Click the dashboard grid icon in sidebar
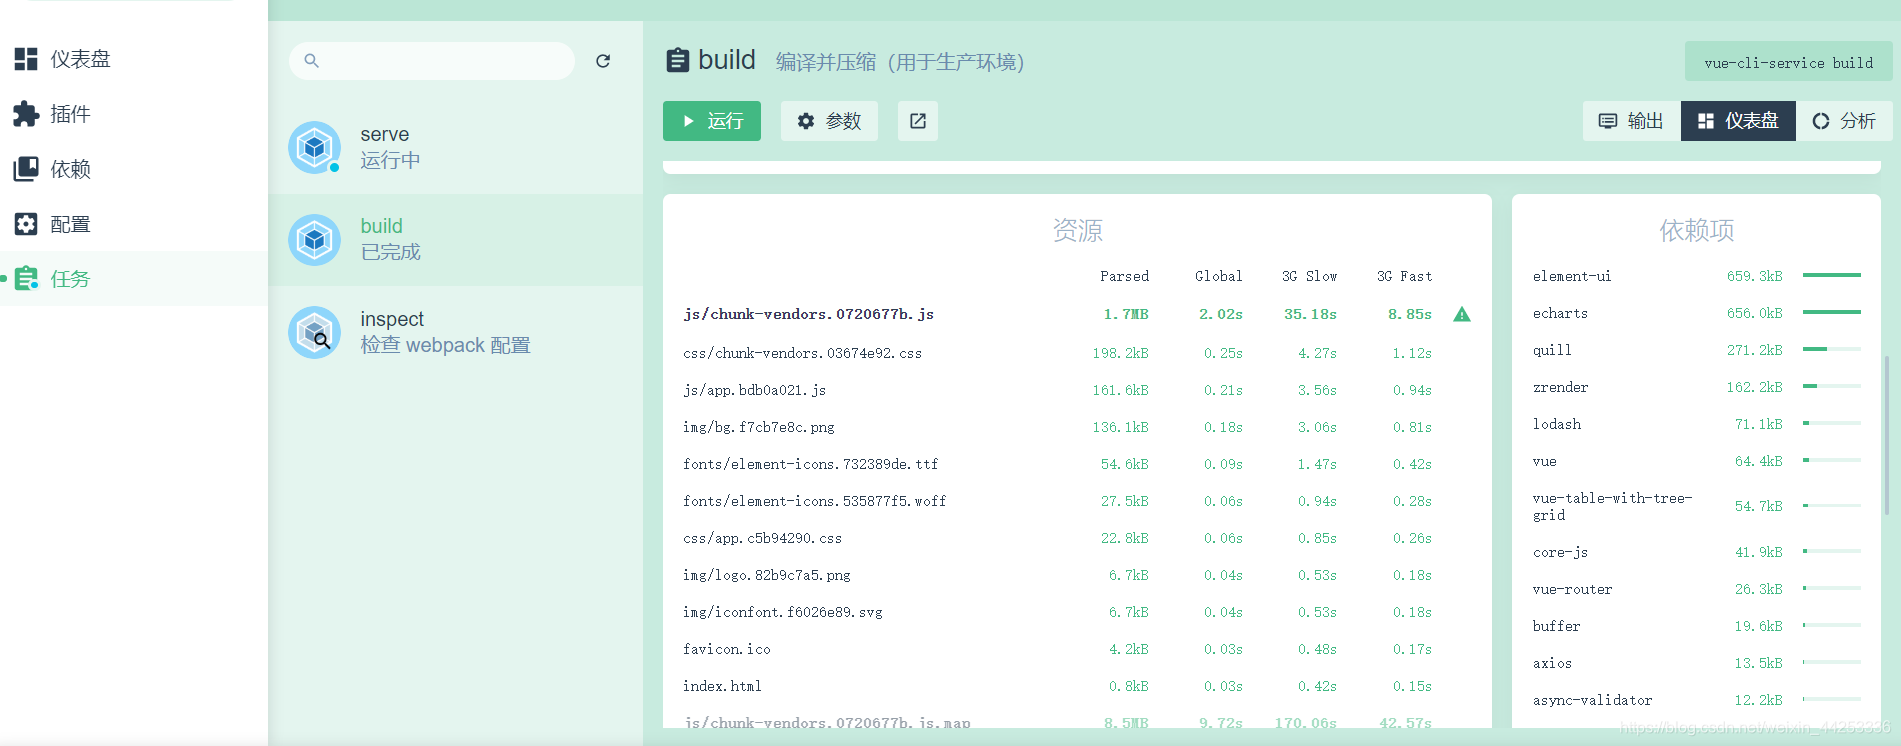The width and height of the screenshot is (1901, 746). click(26, 59)
